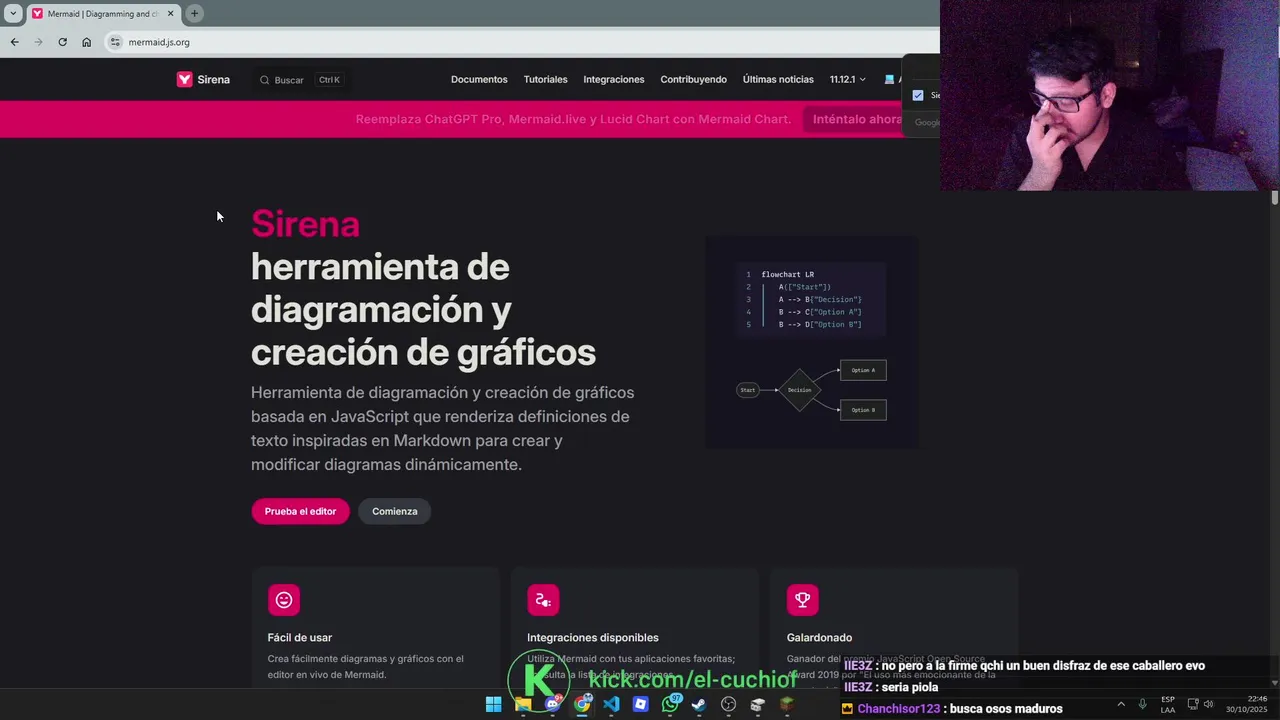Close the Mermaid browser tab
This screenshot has width=1280, height=720.
pos(170,13)
